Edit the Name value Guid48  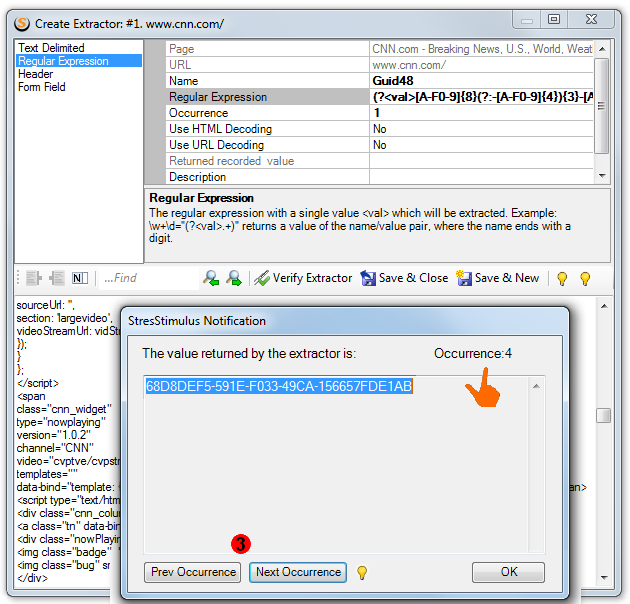tap(481, 81)
